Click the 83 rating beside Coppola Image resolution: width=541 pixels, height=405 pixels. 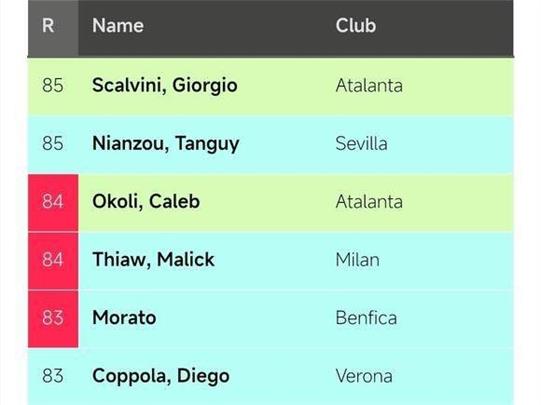pos(53,376)
